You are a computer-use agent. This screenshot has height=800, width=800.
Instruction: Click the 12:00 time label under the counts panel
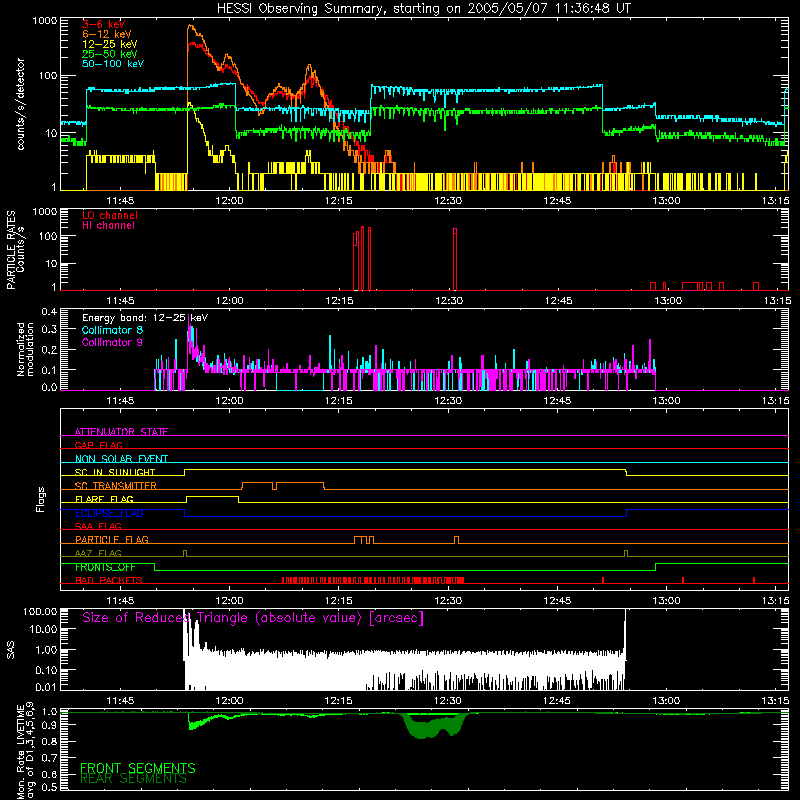click(x=229, y=201)
